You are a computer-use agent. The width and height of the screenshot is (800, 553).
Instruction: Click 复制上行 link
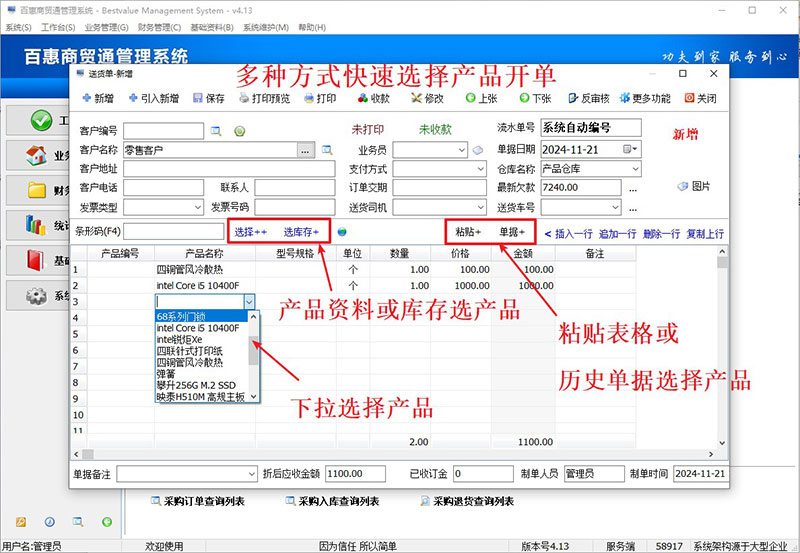tap(705, 234)
